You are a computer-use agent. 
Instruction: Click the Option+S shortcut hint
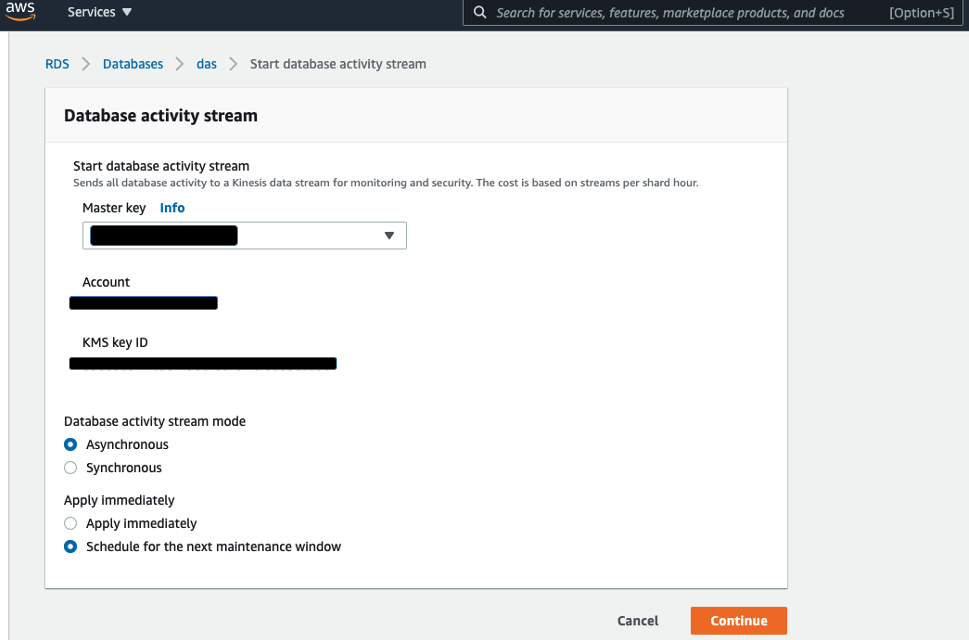(x=920, y=13)
